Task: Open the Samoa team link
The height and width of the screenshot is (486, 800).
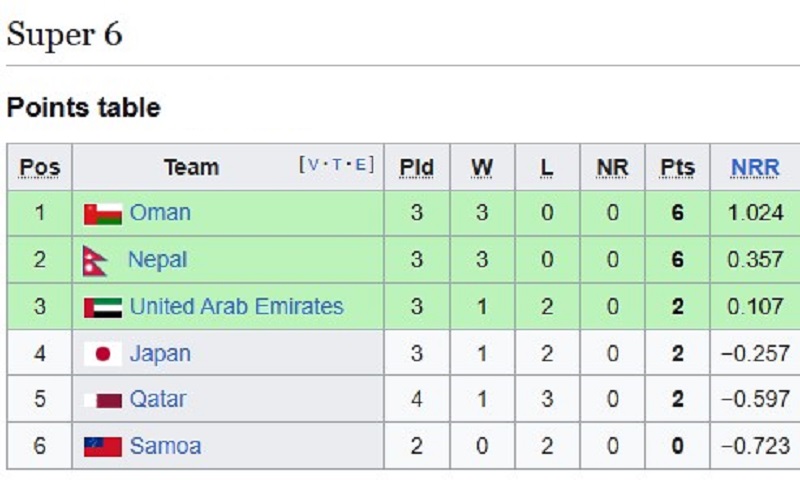Action: coord(166,446)
